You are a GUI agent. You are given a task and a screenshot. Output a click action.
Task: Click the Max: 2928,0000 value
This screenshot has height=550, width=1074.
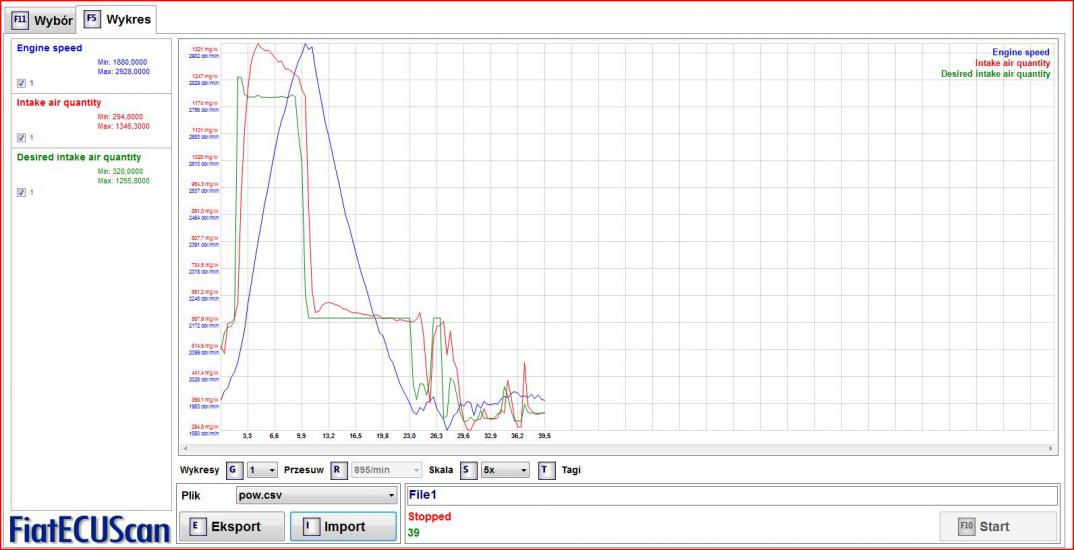coord(123,71)
